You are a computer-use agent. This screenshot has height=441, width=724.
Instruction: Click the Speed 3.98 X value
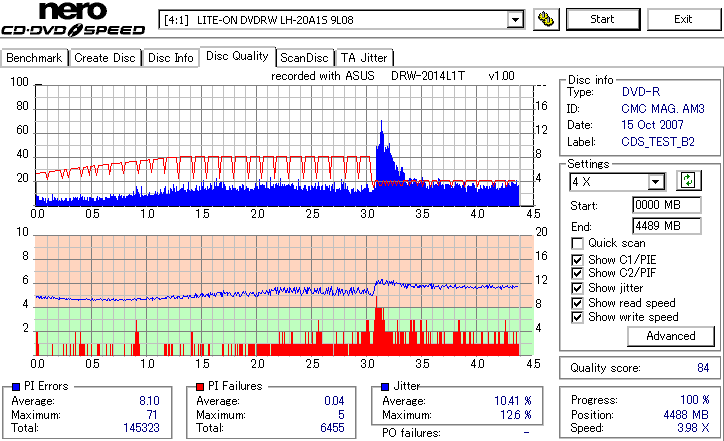(x=693, y=428)
